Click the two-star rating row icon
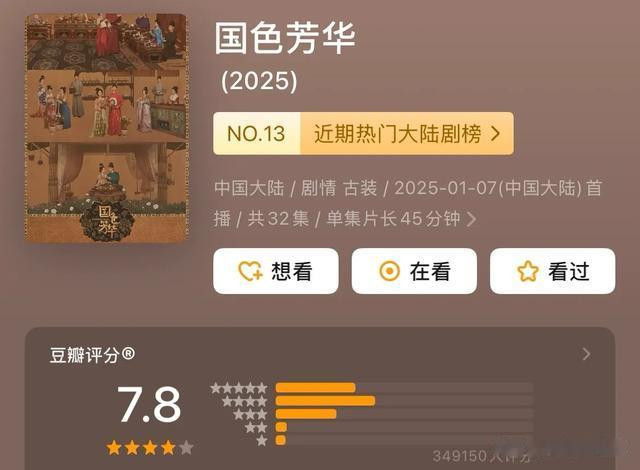This screenshot has height=470, width=640. pos(256,428)
